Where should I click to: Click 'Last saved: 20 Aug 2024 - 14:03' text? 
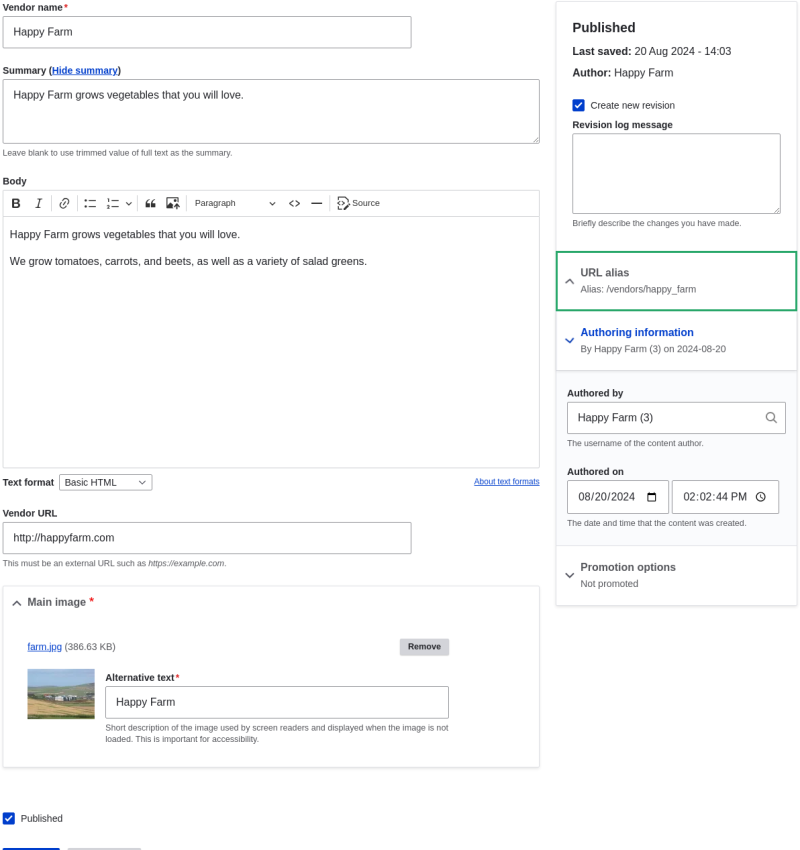click(651, 51)
